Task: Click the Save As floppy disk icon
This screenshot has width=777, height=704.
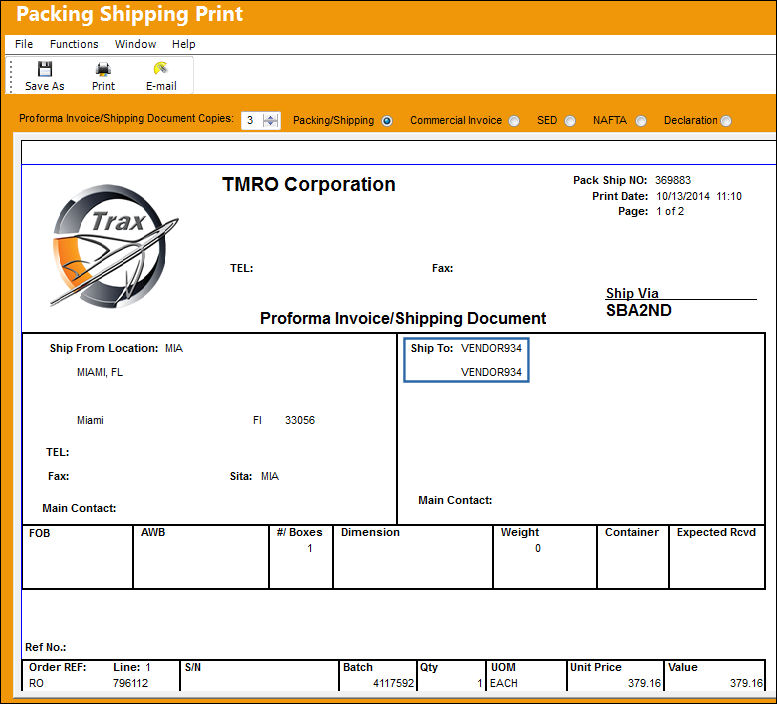Action: tap(45, 68)
